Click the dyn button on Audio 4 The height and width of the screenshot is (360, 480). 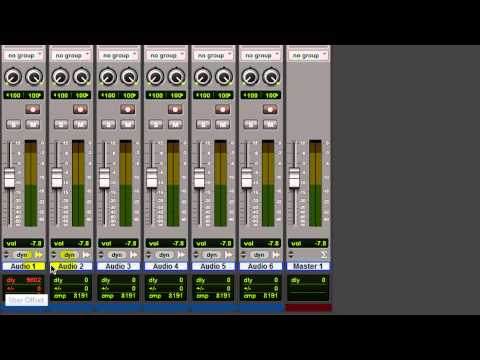[164, 255]
